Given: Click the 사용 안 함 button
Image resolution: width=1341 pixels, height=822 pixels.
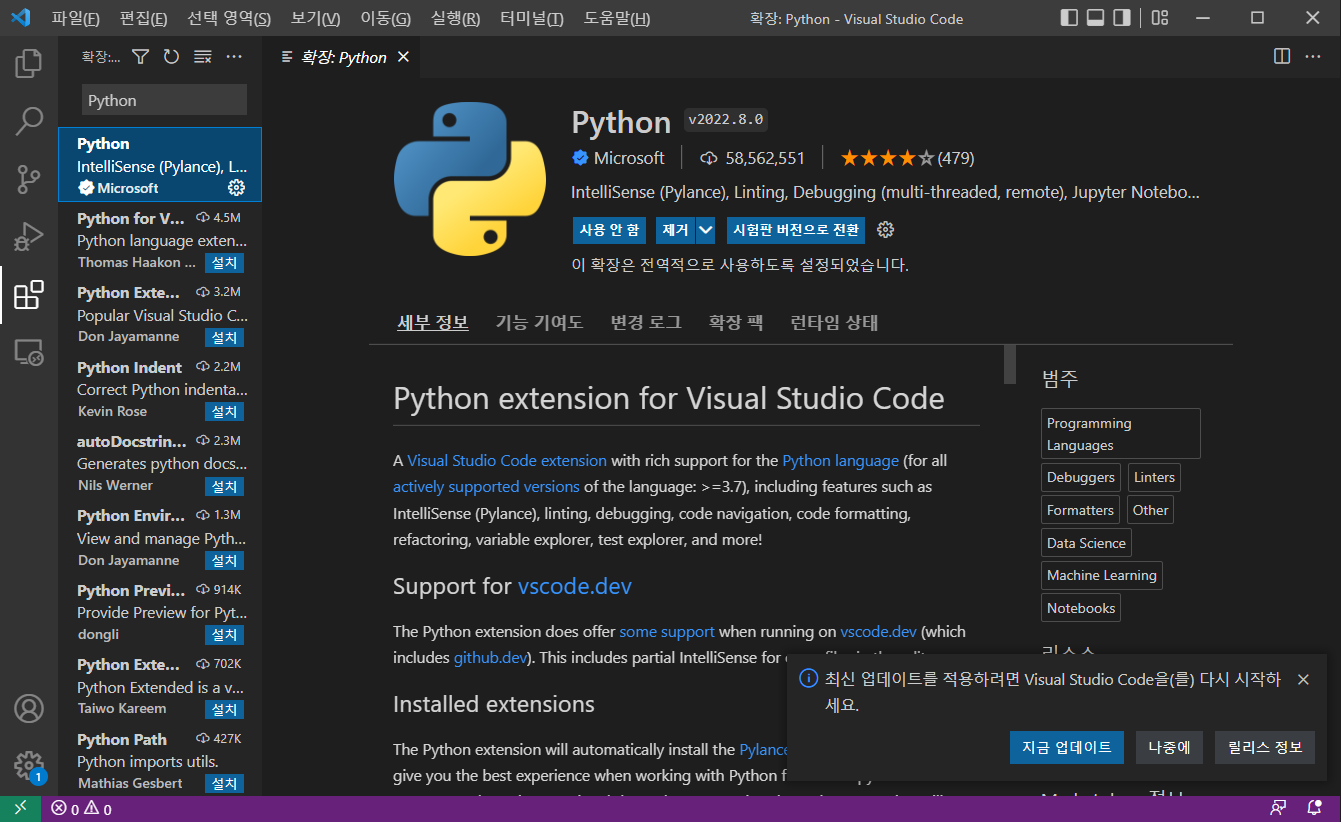Looking at the screenshot, I should click(x=609, y=230).
